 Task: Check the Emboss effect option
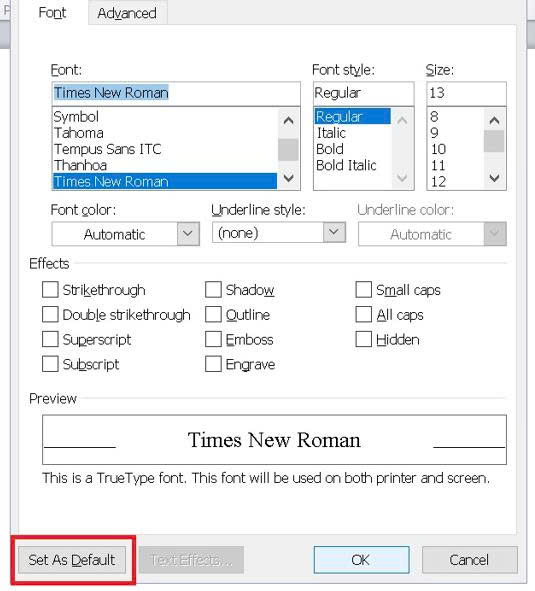[x=213, y=340]
